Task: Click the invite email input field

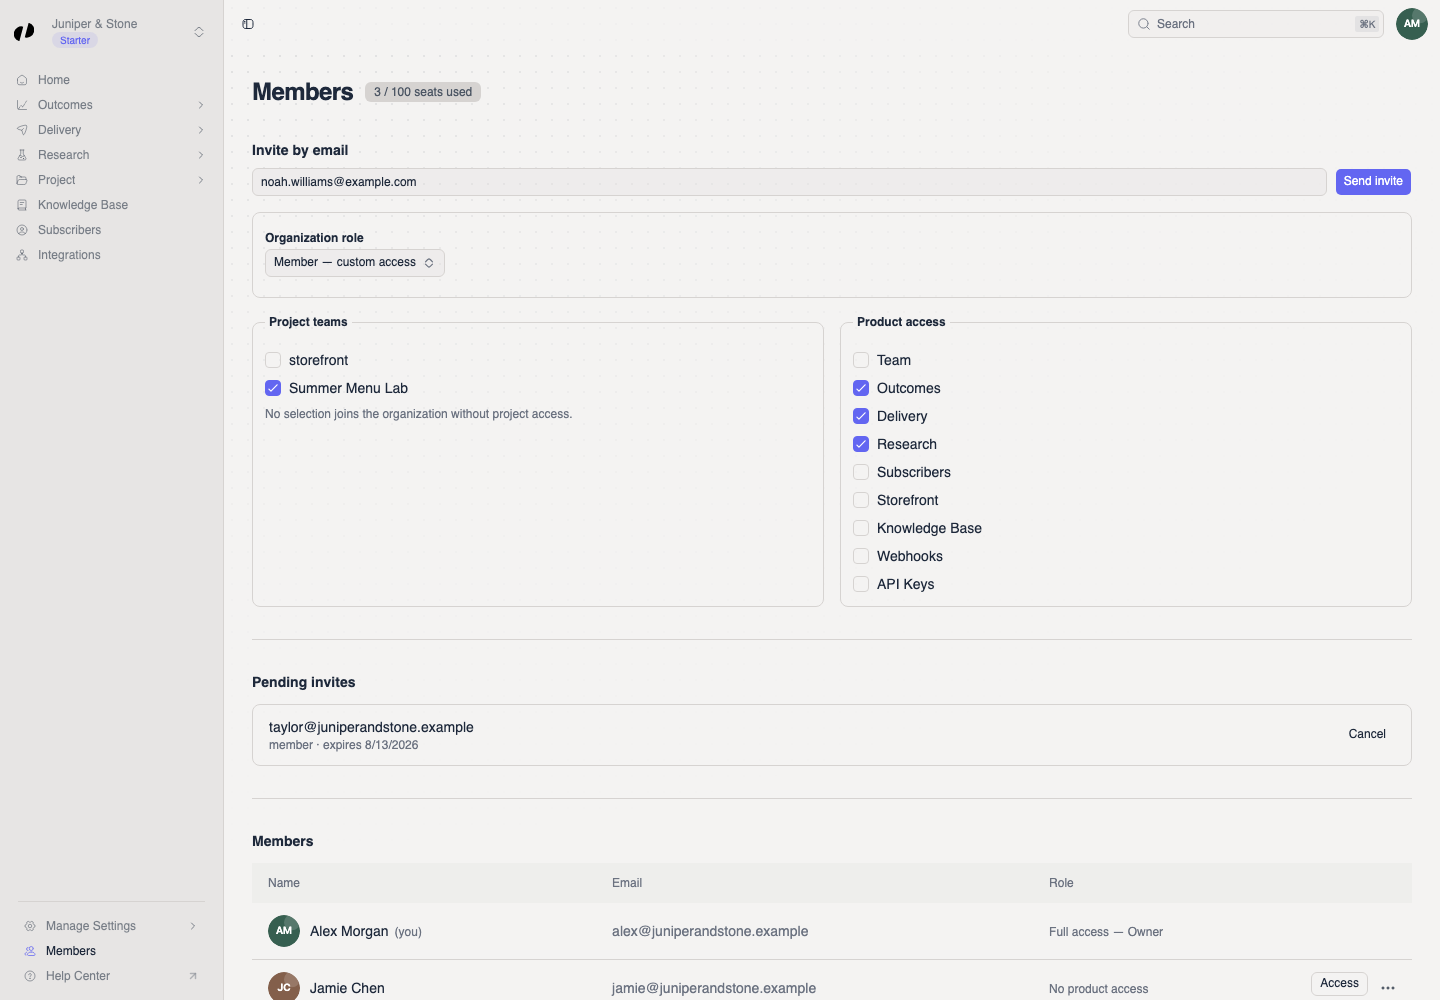Action: 789,182
